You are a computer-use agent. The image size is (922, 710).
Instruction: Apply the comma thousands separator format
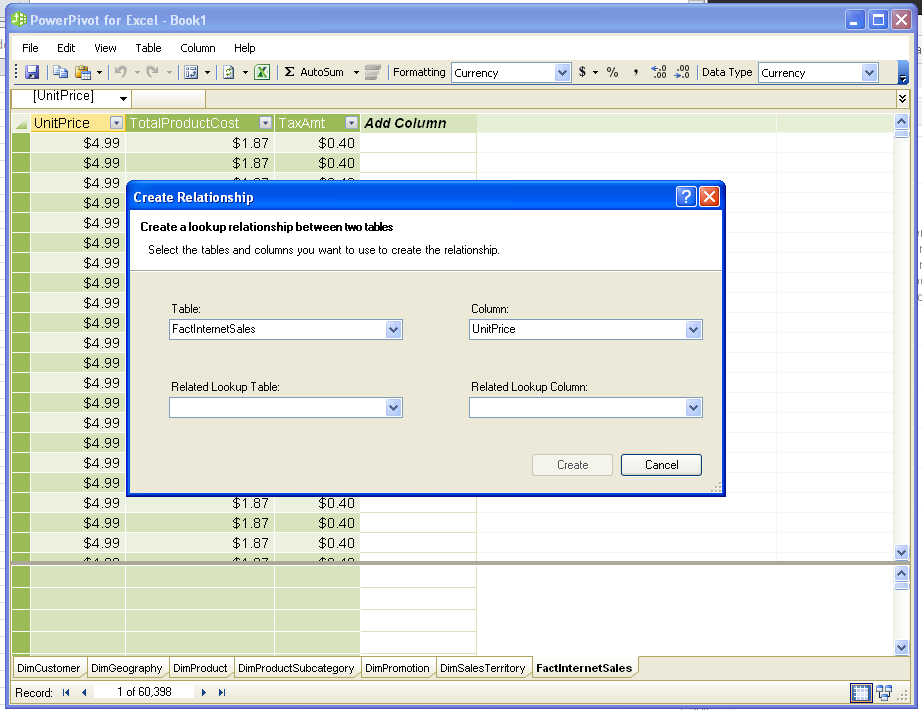[636, 72]
